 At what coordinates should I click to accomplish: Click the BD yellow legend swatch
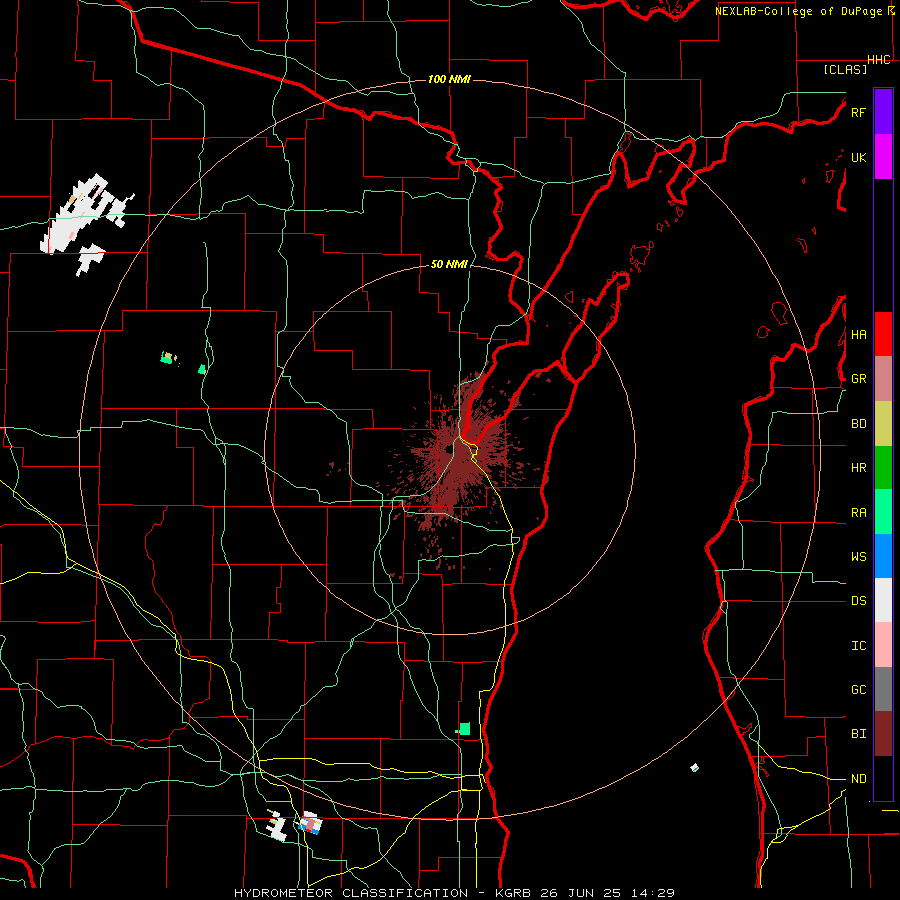tap(883, 423)
